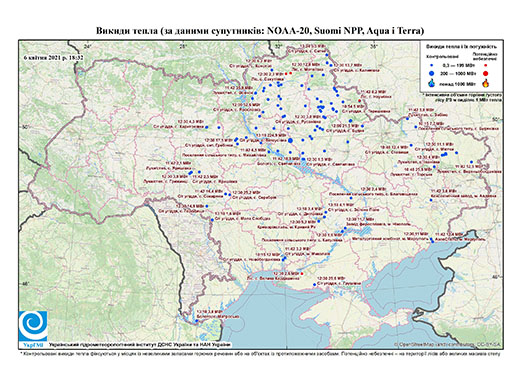Click the blue marker at Belhorod-Dnistrovskyi area
Viewport: 520px width, 368px height.
(x=196, y=321)
